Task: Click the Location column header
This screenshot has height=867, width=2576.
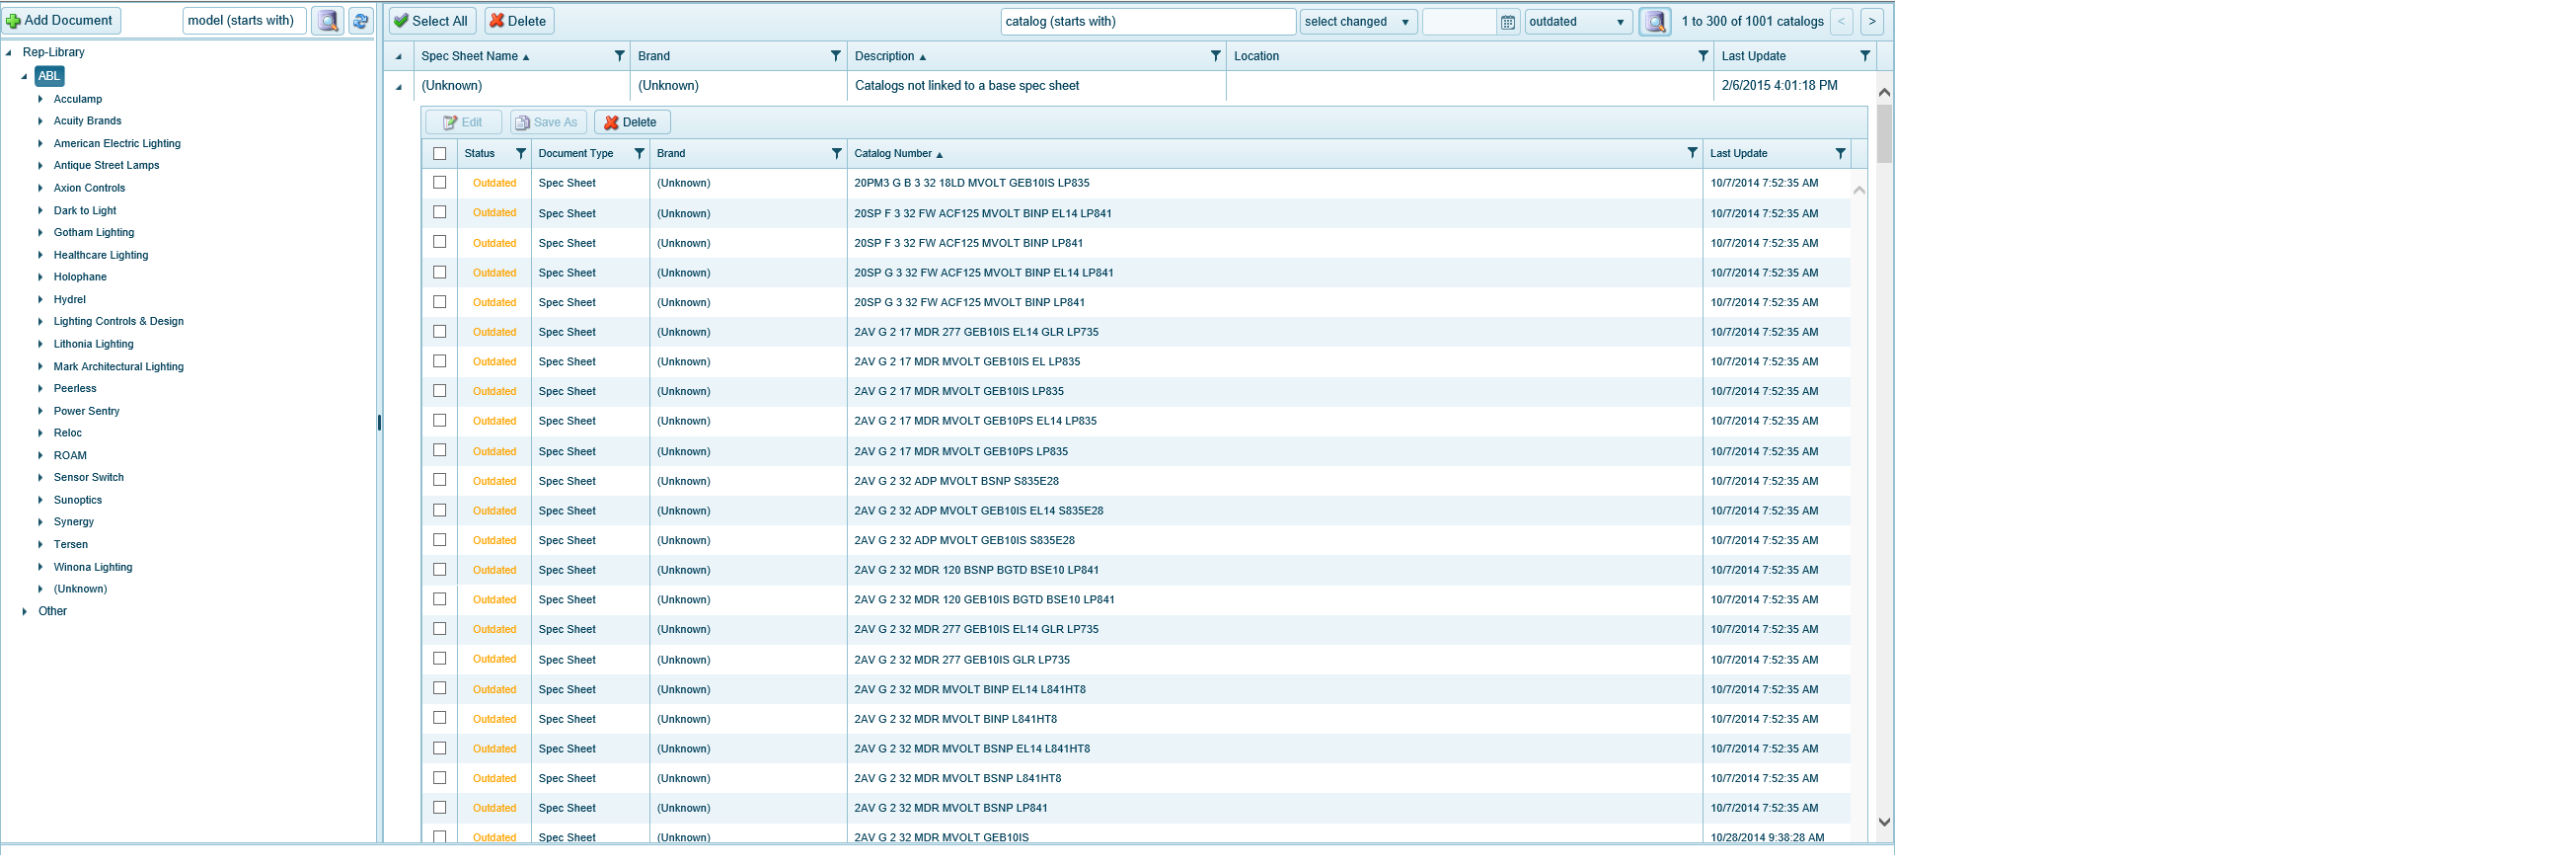Action: coord(1256,57)
